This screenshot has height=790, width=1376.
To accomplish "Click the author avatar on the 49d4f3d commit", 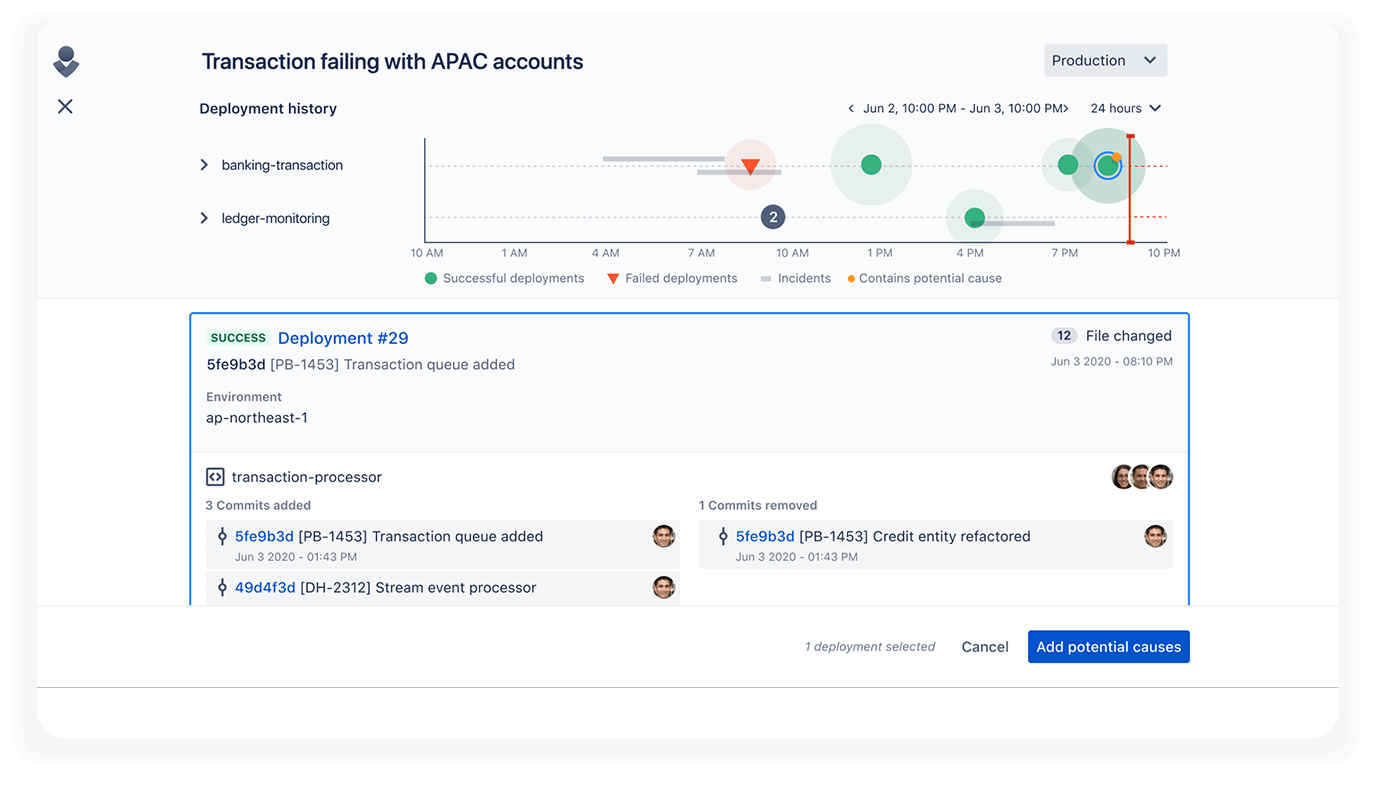I will [x=663, y=588].
